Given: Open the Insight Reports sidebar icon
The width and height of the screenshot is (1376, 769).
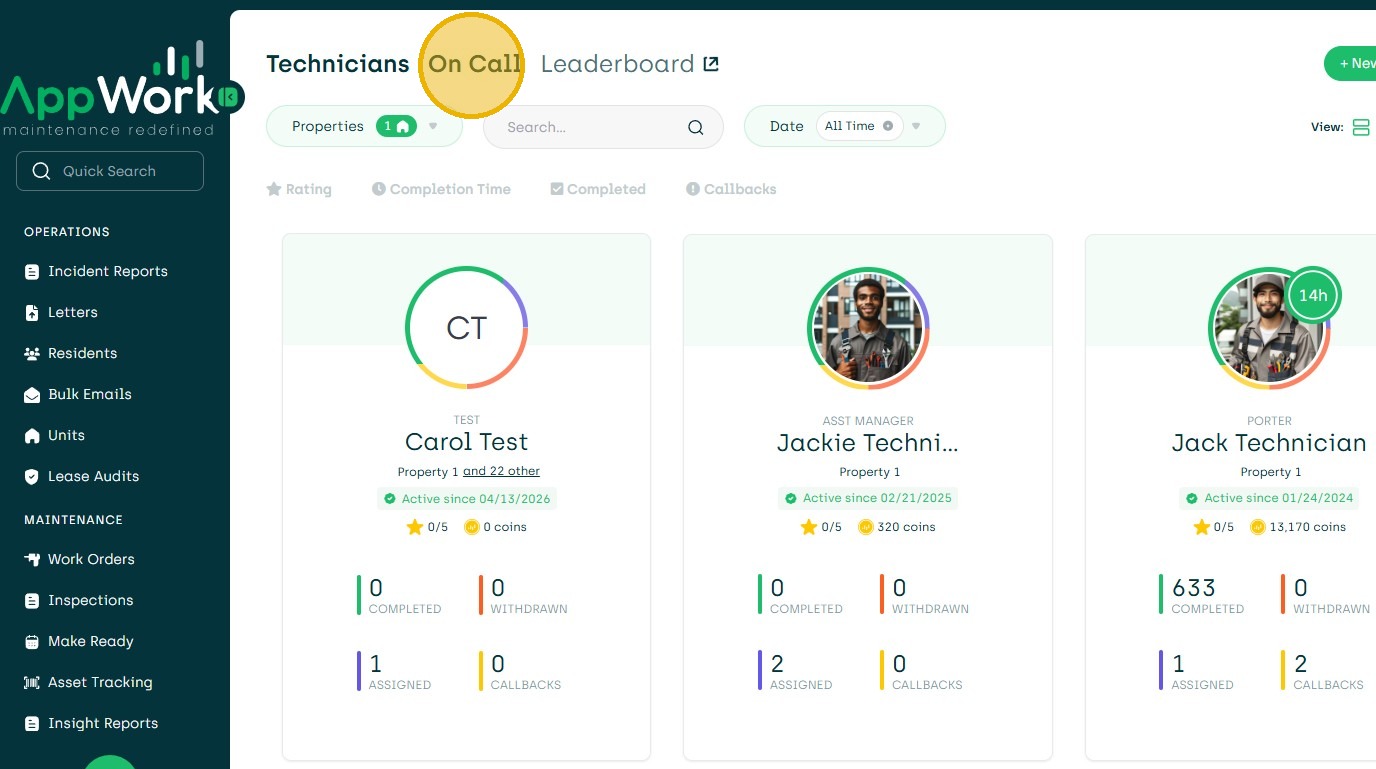Looking at the screenshot, I should 32,724.
